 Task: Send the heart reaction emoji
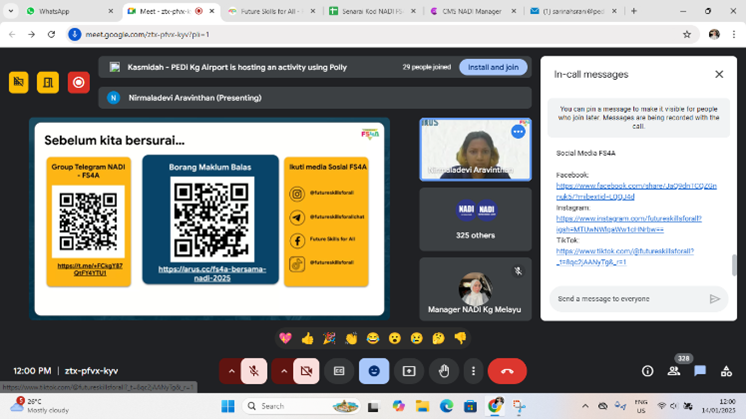[x=285, y=338]
